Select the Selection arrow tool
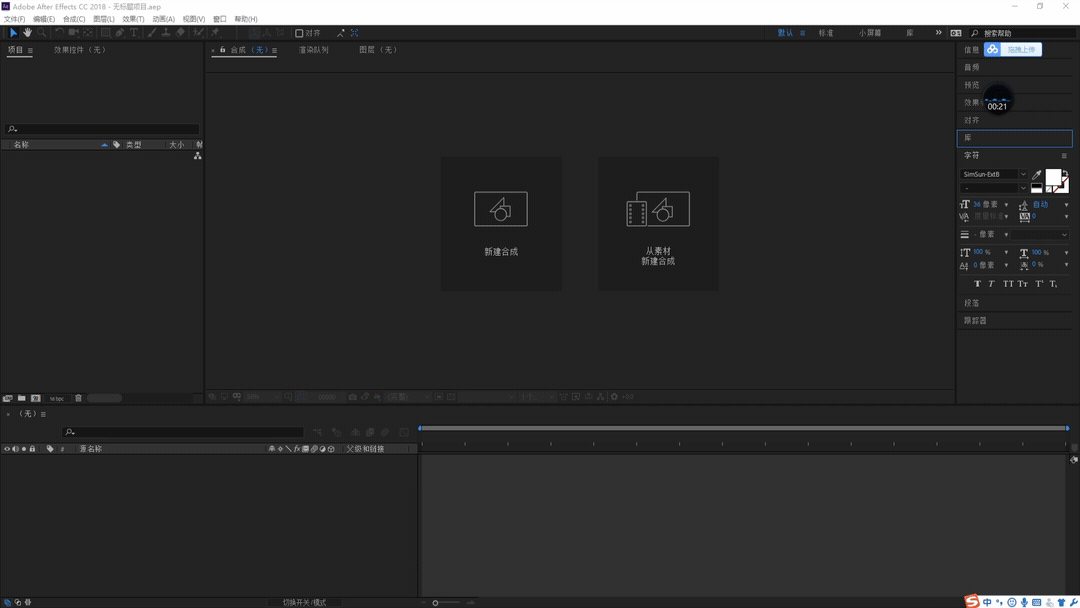Viewport: 1080px width, 608px height. coord(13,33)
